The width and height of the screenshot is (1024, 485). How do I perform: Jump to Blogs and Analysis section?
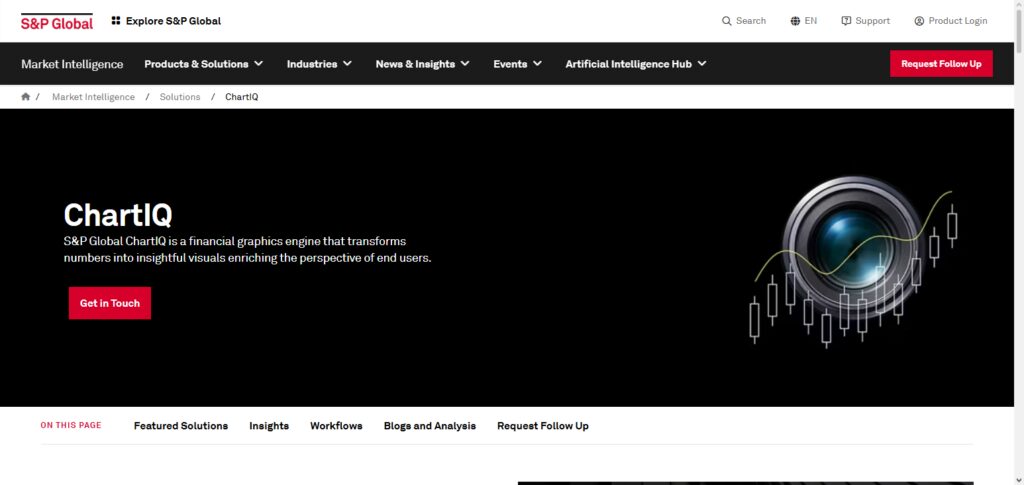430,426
